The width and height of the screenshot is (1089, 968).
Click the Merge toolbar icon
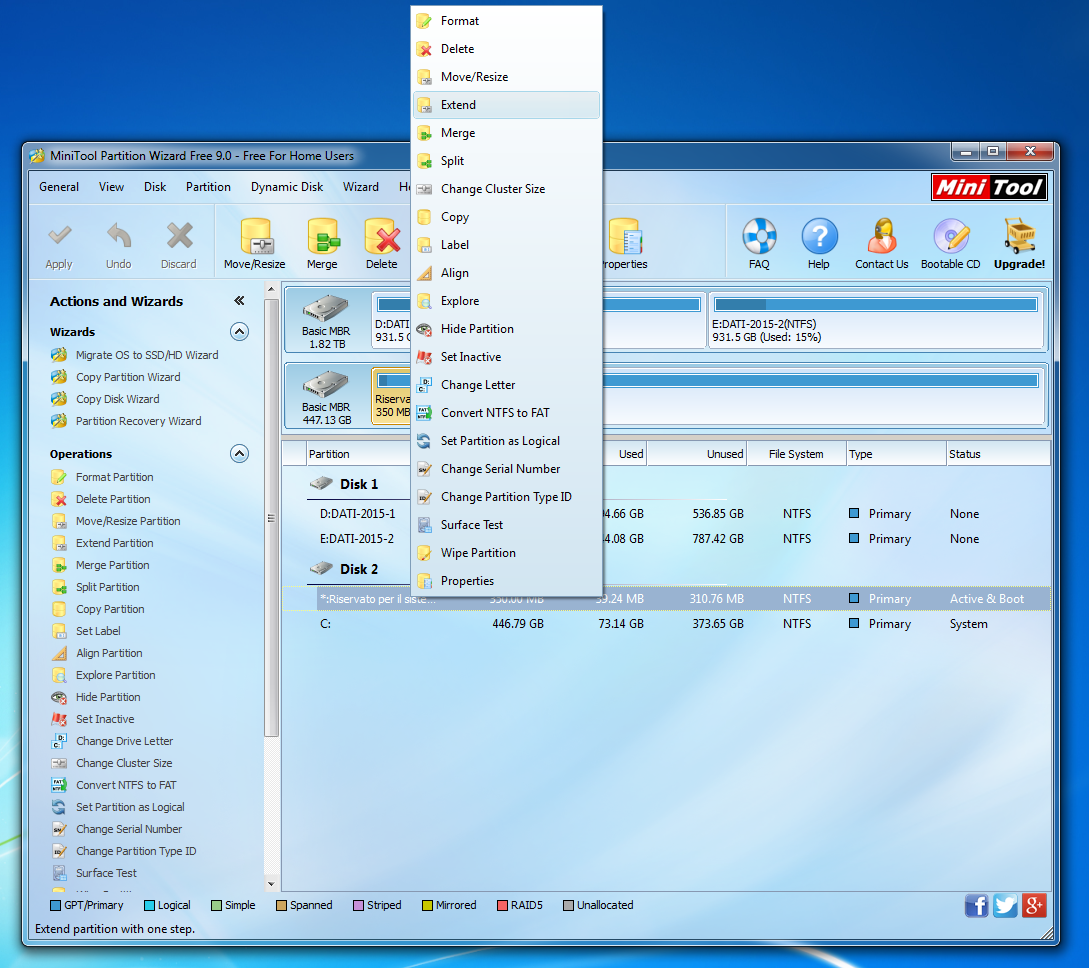[322, 236]
